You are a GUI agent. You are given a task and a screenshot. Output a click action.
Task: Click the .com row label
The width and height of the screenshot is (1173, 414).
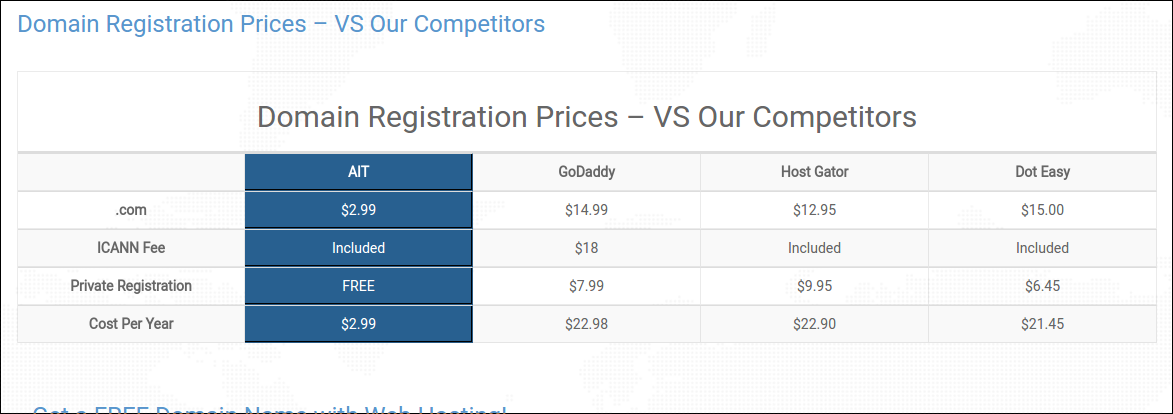pos(131,210)
